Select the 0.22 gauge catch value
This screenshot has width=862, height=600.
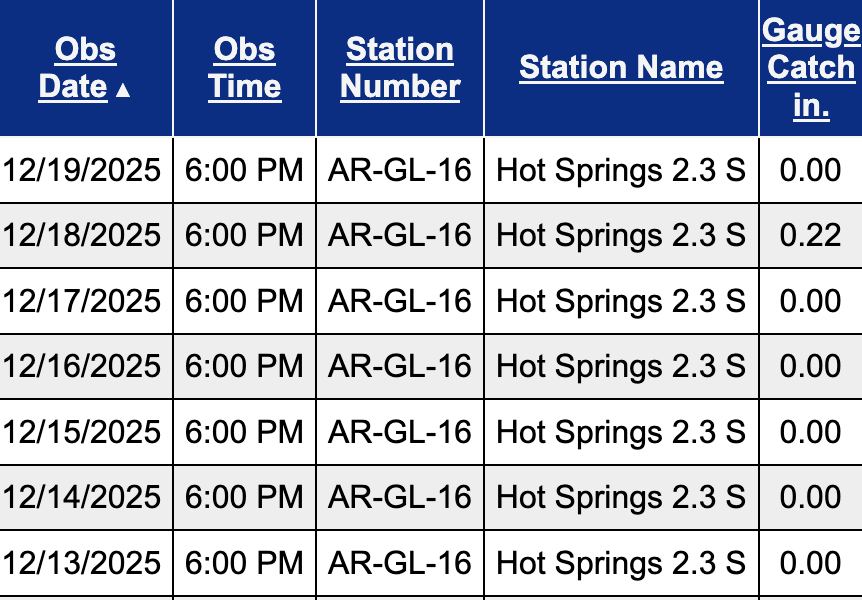pos(810,235)
